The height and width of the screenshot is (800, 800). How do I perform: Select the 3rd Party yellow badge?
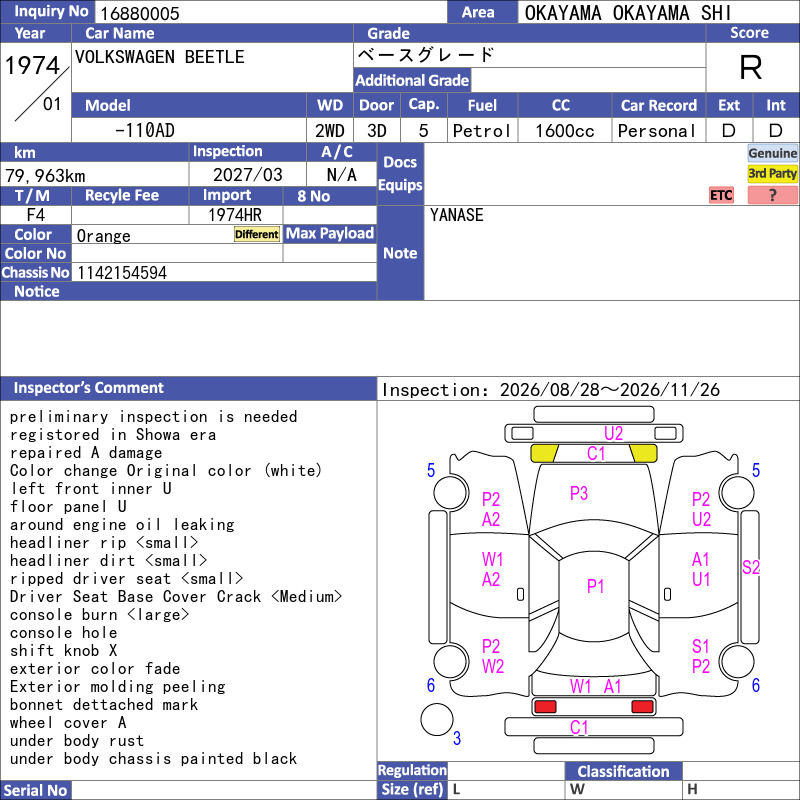(772, 174)
